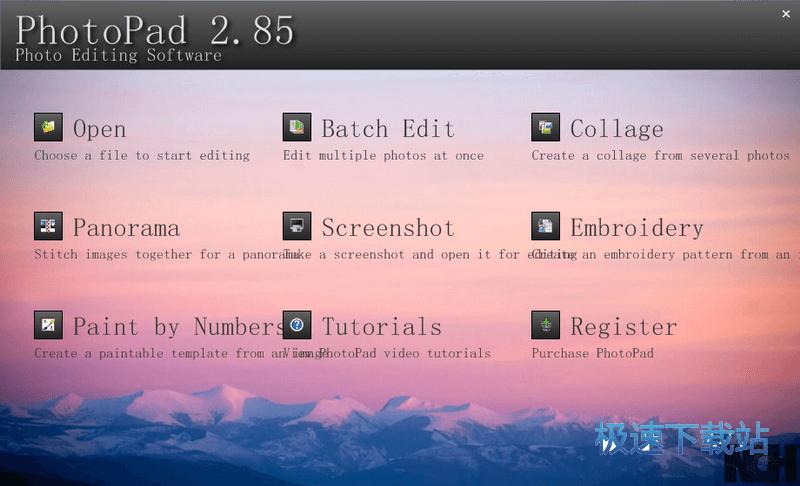
Task: Launch Panorama from its text label
Action: pyautogui.click(x=126, y=228)
